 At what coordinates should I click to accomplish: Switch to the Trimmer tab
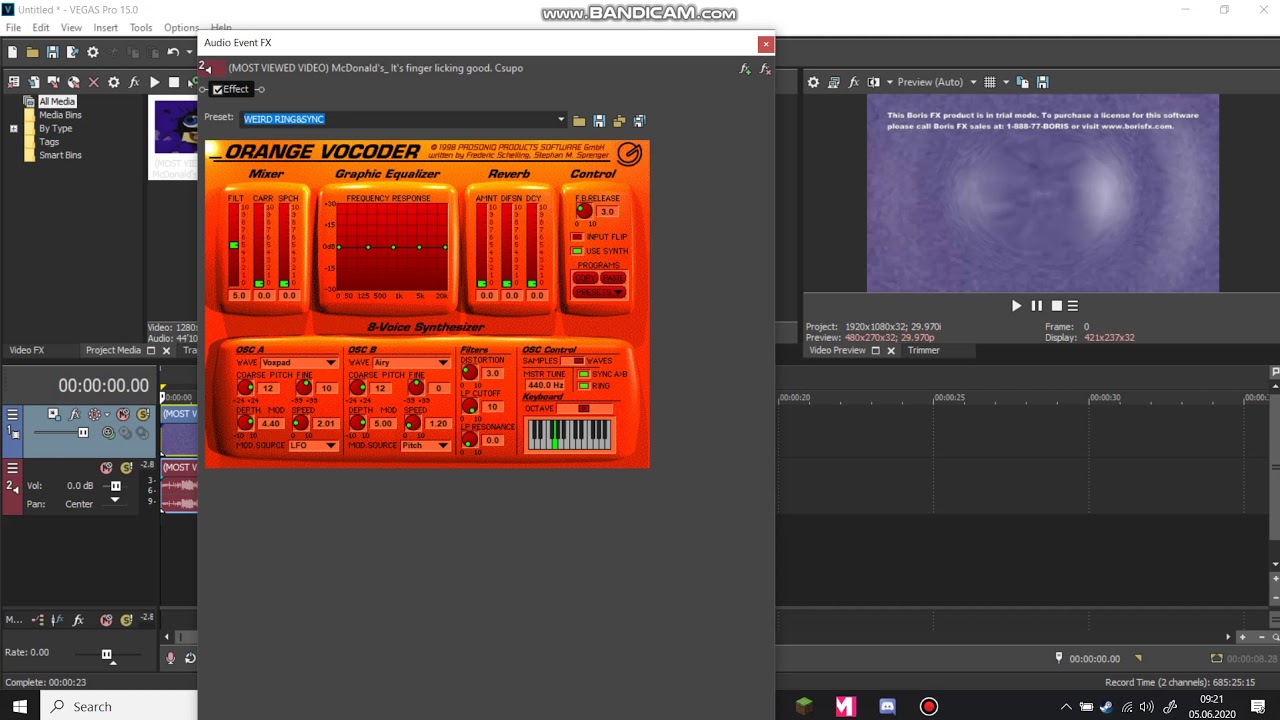coord(924,351)
